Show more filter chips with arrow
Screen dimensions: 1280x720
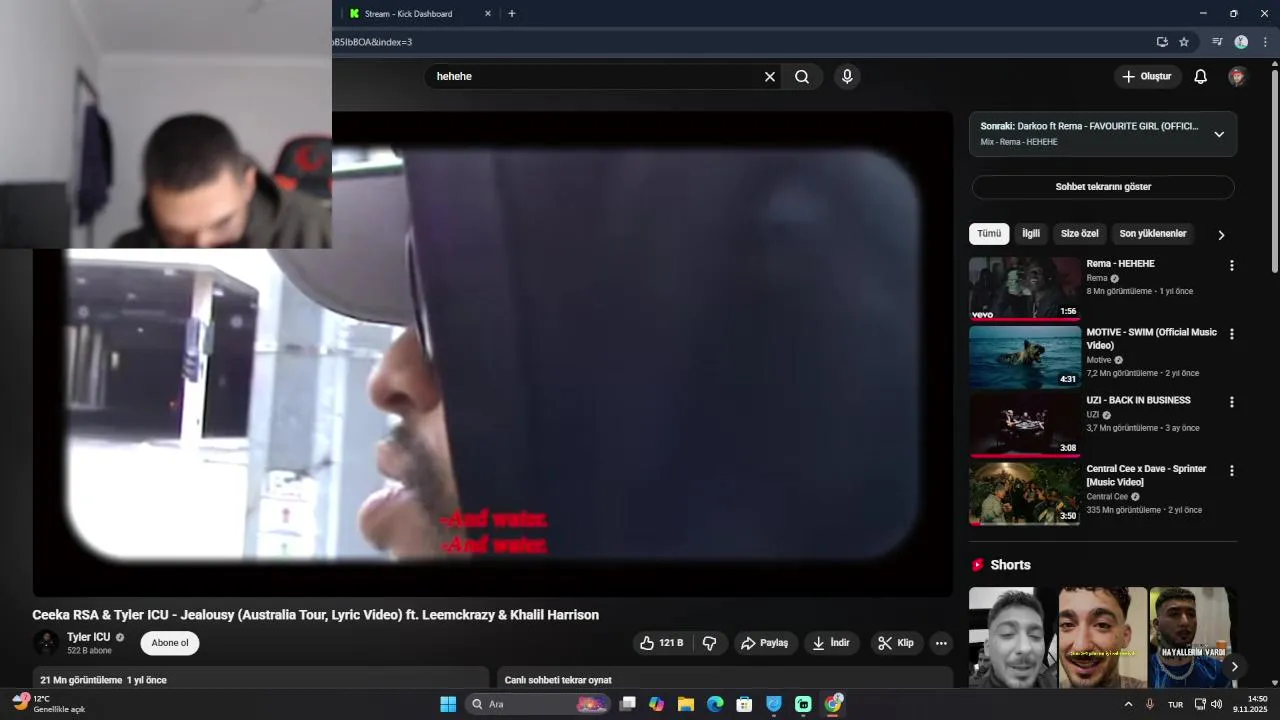1221,235
